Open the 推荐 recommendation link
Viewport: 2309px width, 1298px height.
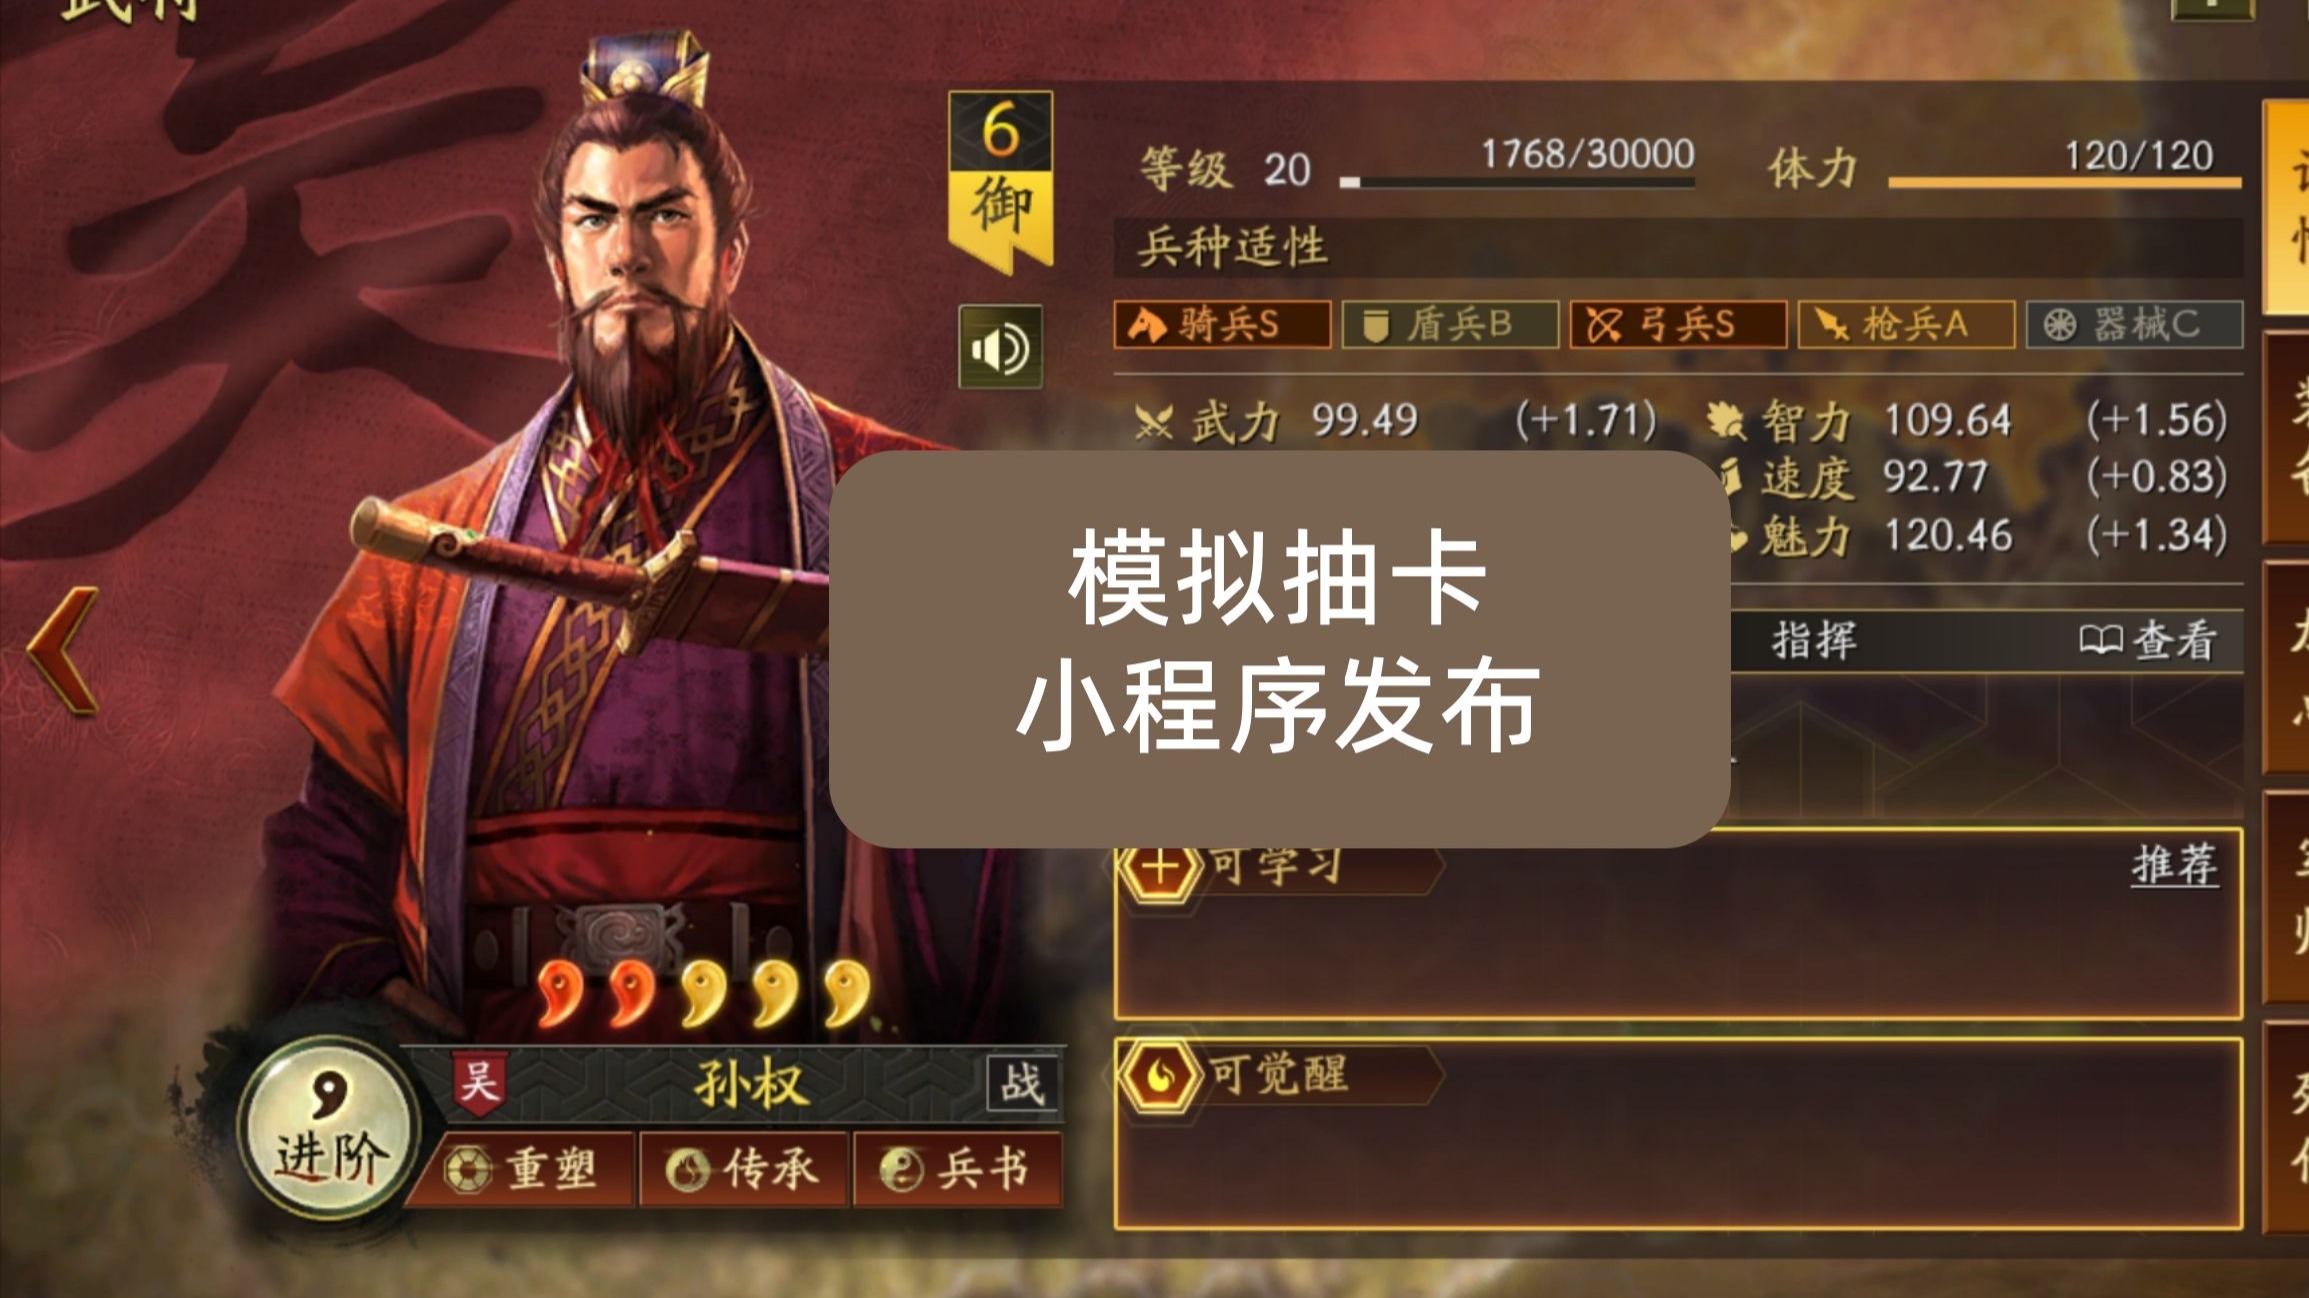[x=2174, y=865]
